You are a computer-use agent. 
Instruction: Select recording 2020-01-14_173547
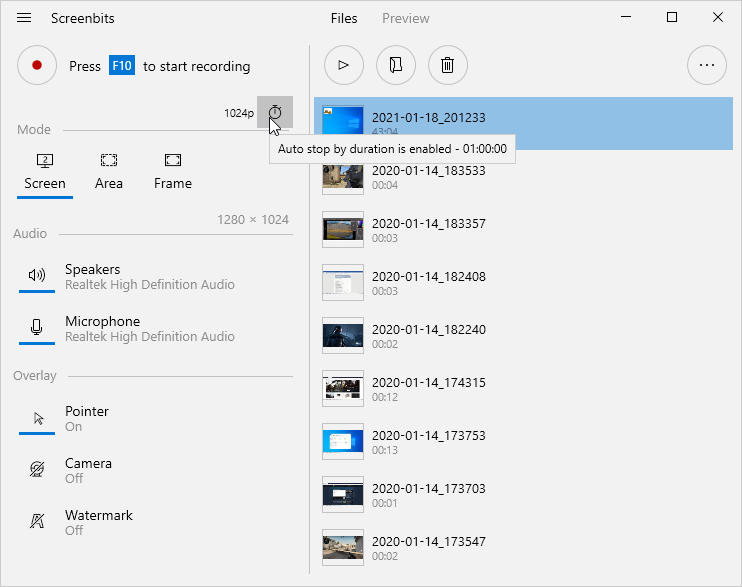coord(523,548)
